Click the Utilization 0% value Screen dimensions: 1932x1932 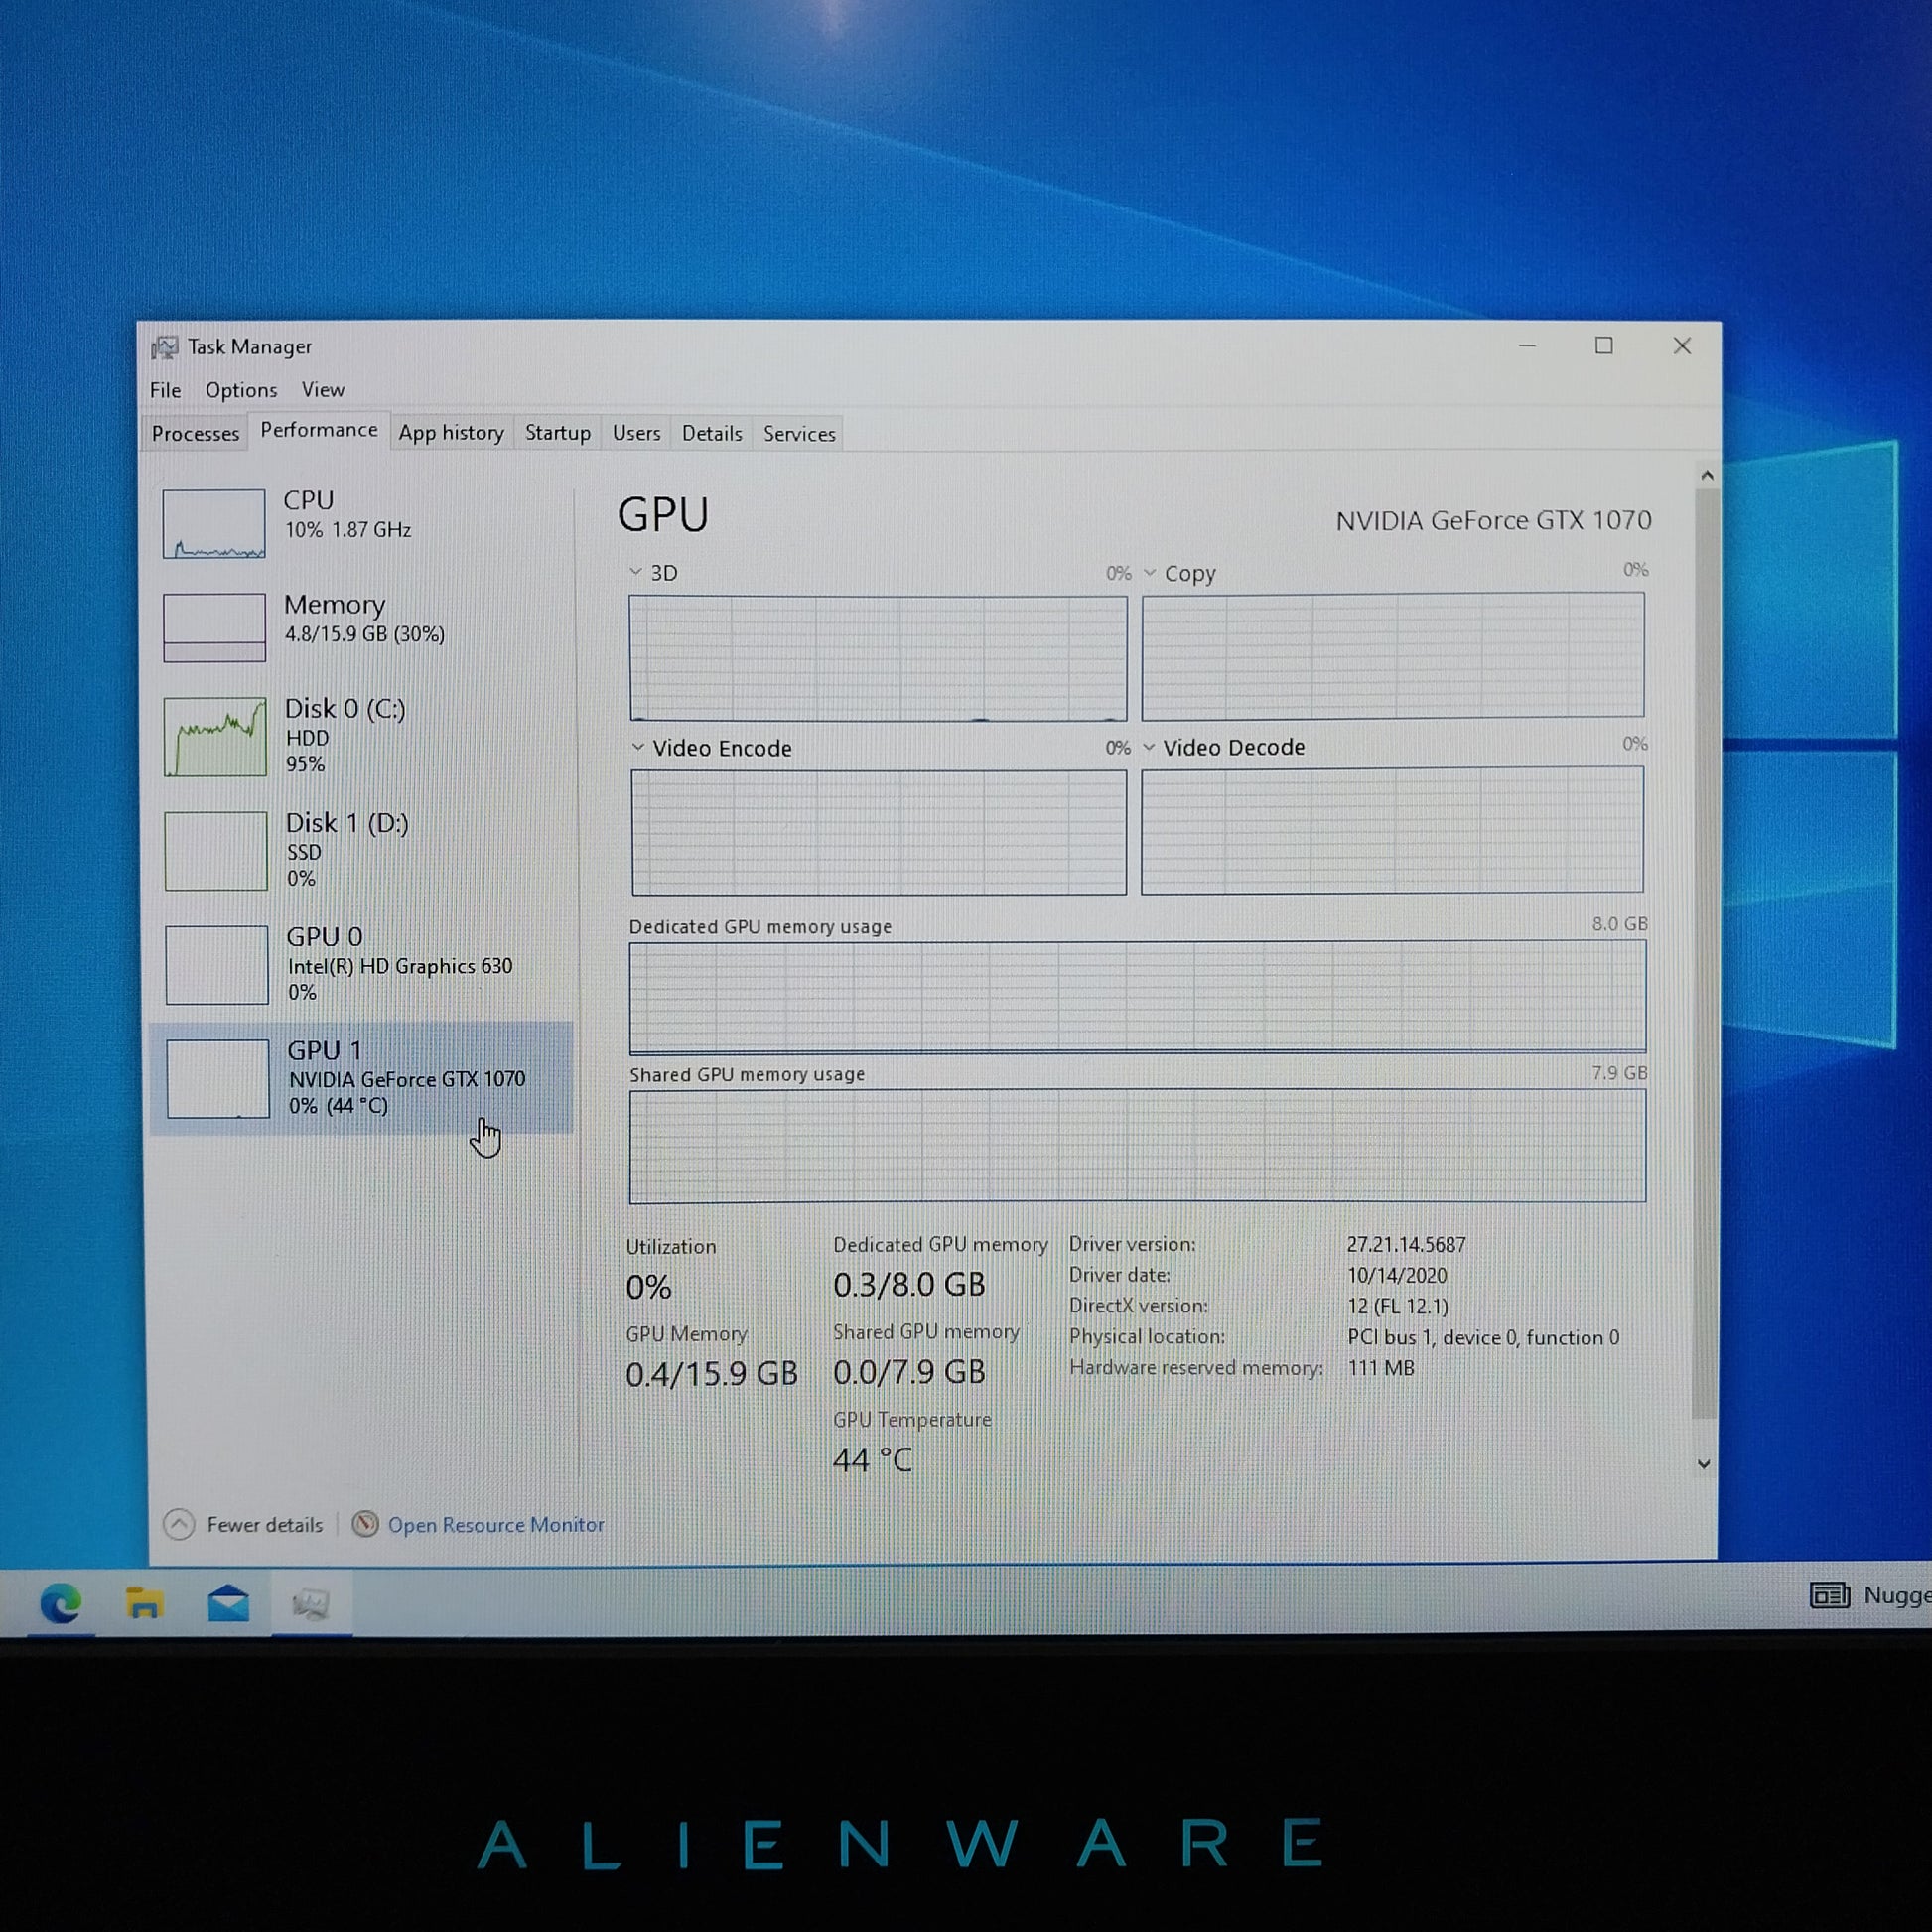648,1287
